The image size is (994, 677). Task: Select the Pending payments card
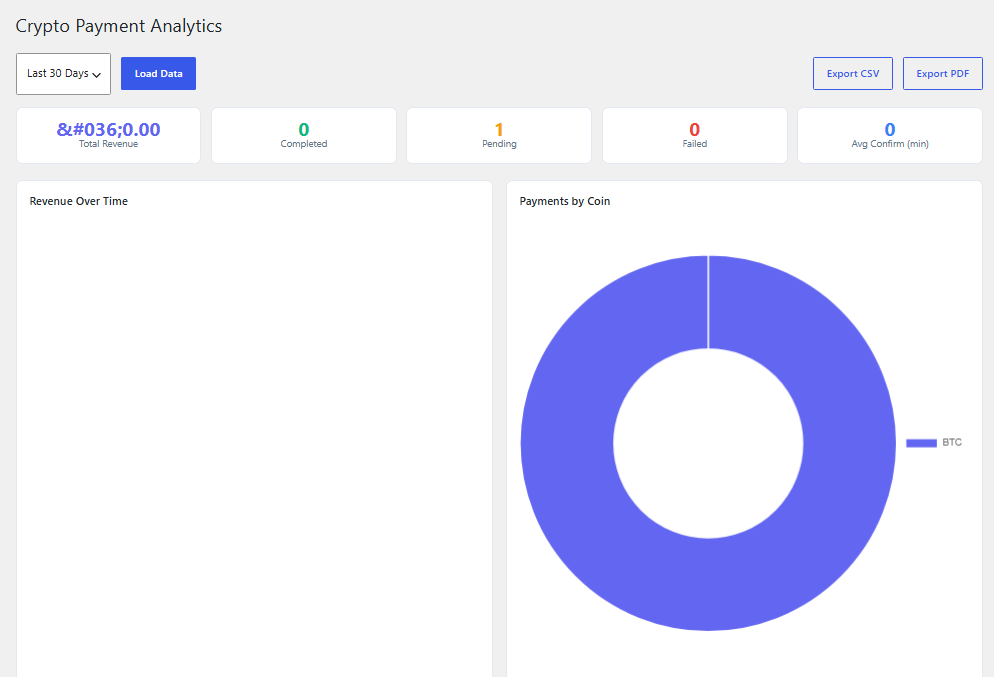coord(499,136)
